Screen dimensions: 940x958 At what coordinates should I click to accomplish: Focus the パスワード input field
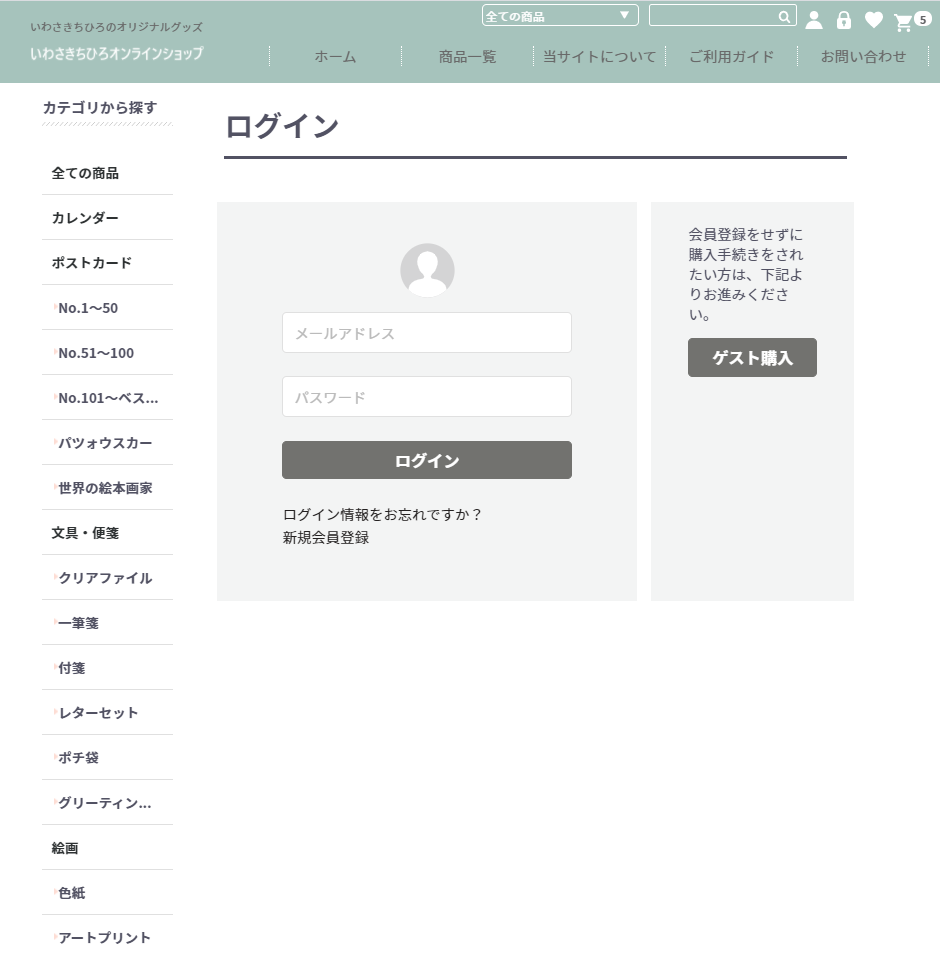[427, 397]
